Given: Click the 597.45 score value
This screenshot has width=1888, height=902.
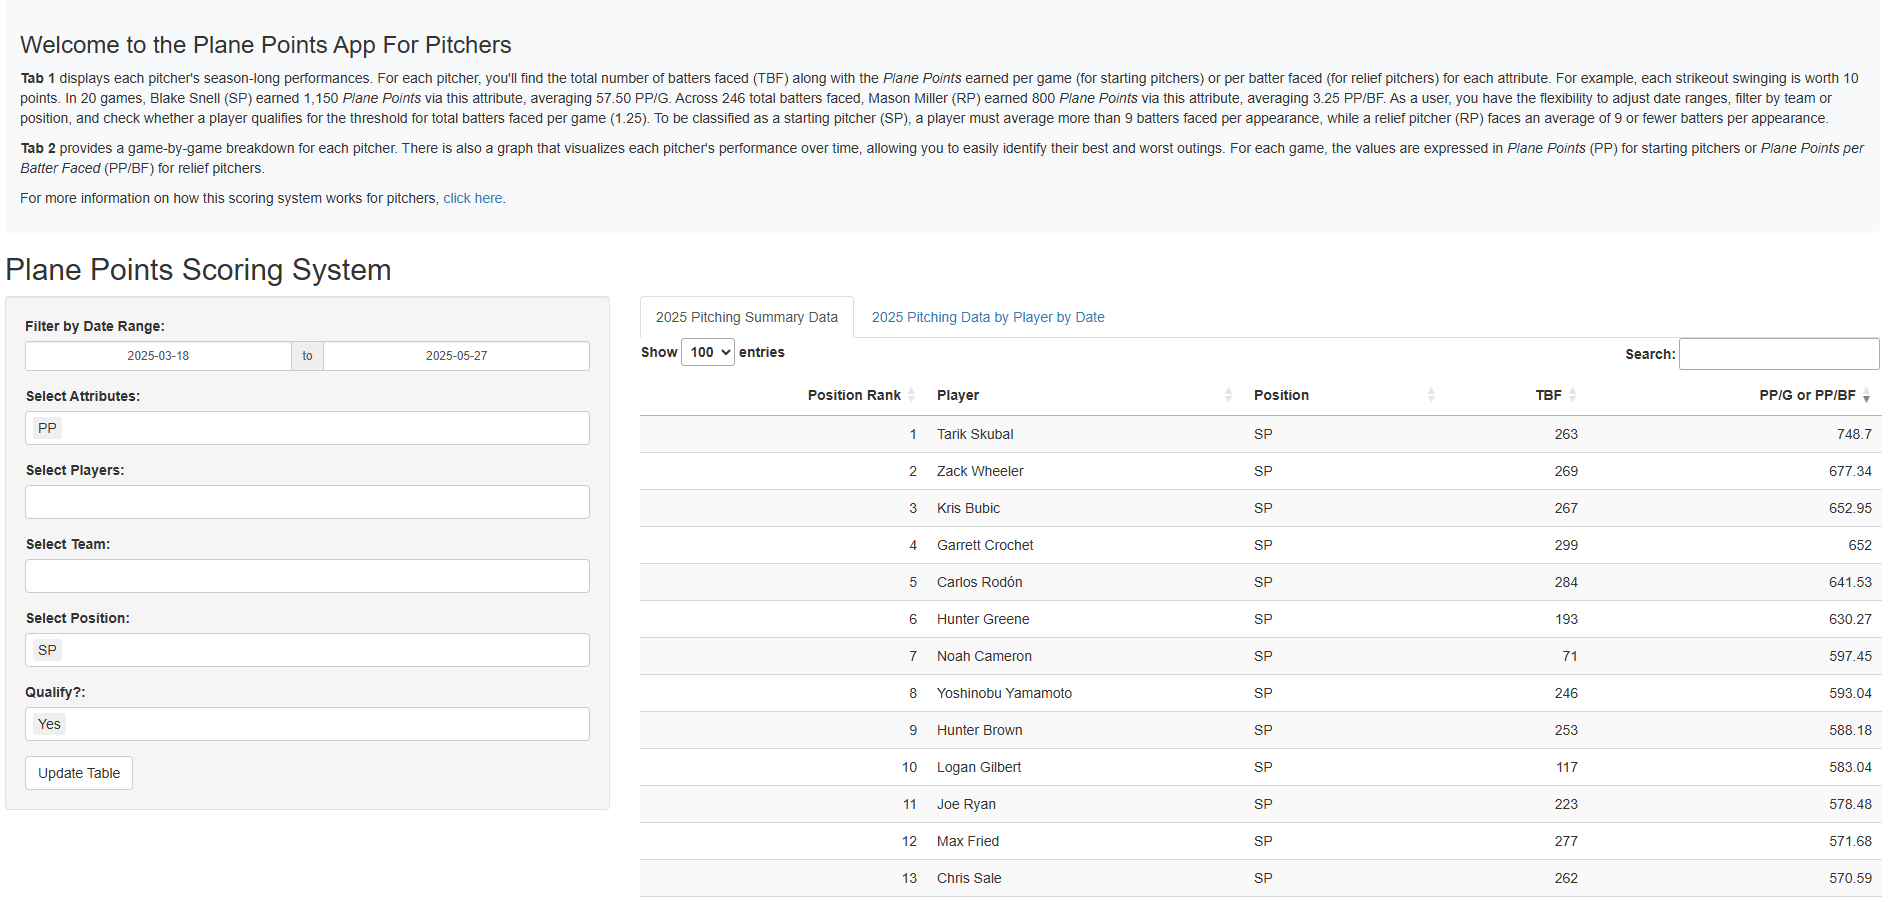Looking at the screenshot, I should tap(1850, 656).
